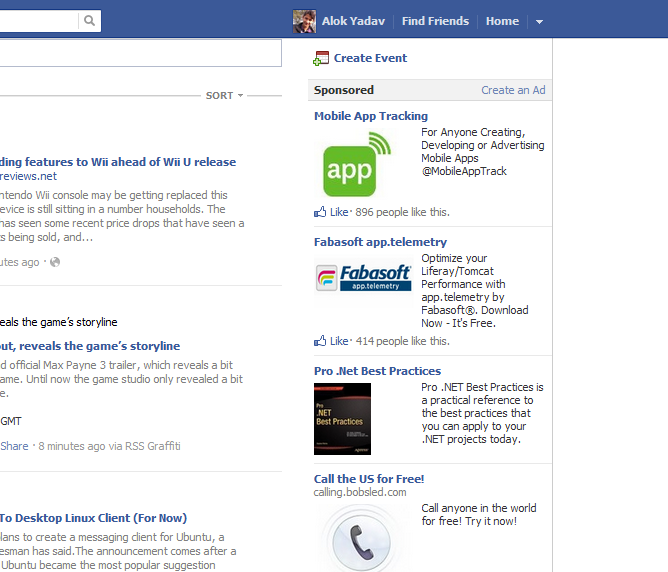Open Desktop Linux Client article link
This screenshot has height=572, width=668.
tap(93, 518)
